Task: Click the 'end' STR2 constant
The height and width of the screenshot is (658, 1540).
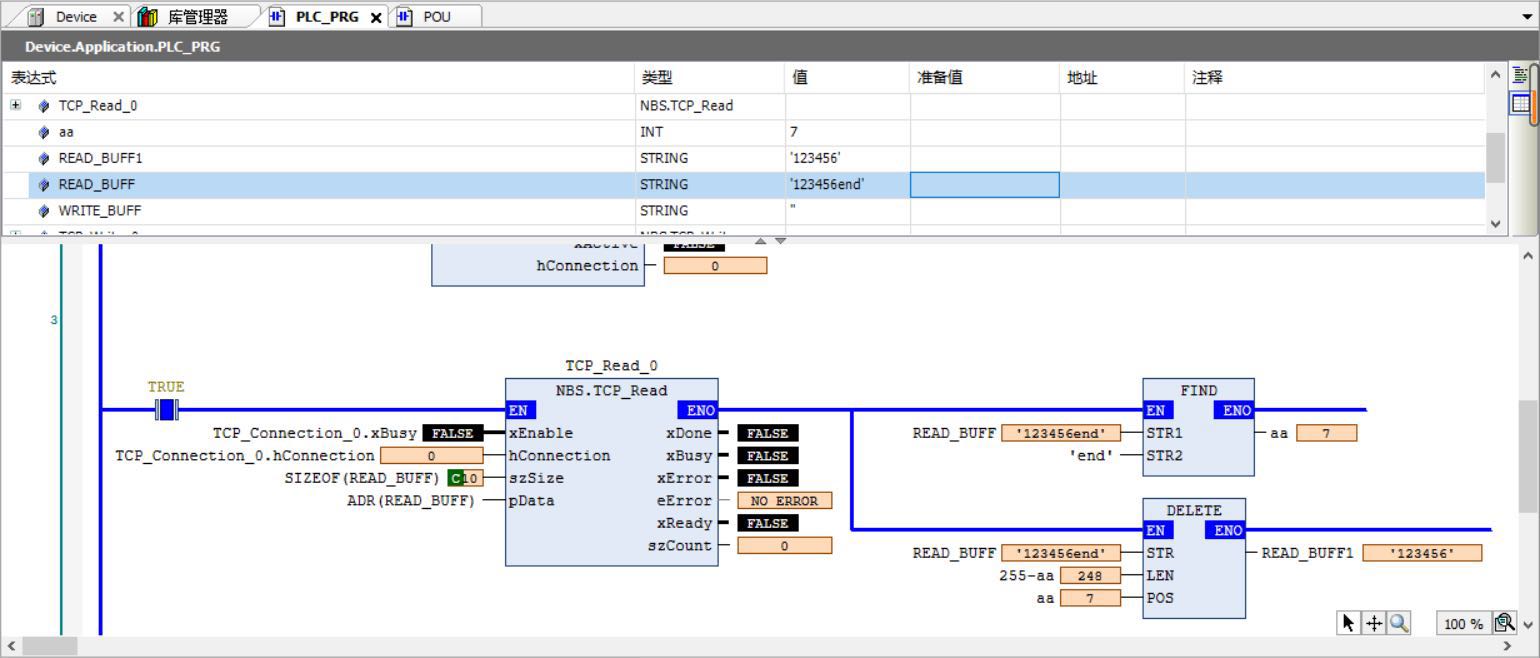Action: click(1091, 456)
